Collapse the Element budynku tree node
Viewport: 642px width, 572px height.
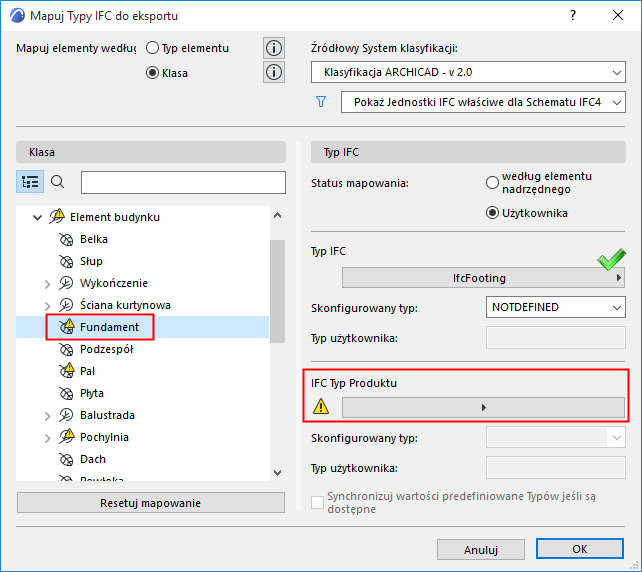tap(37, 217)
